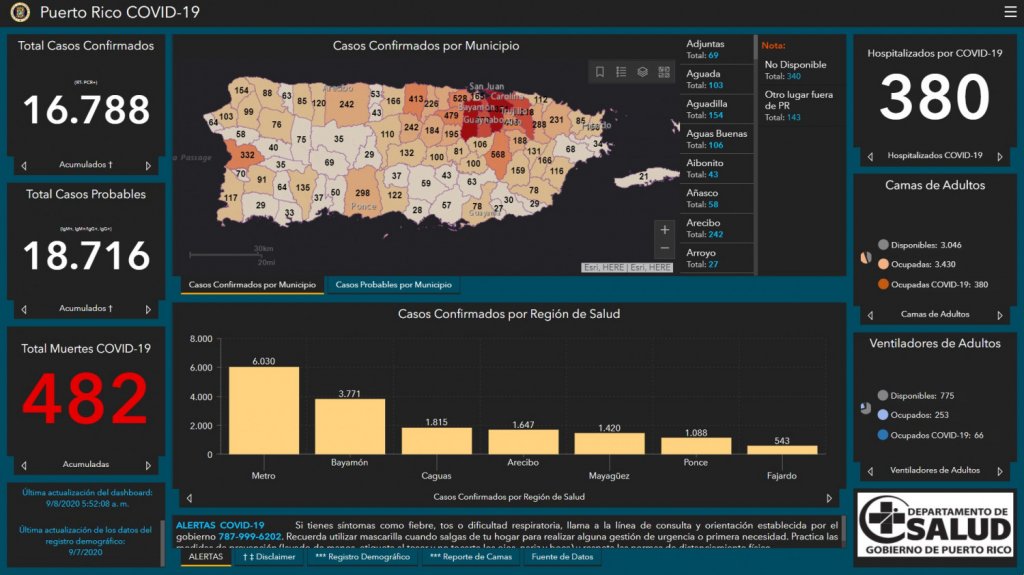1024x575 pixels.
Task: Go to previous Camas de Adultos panel
Action: 870,315
